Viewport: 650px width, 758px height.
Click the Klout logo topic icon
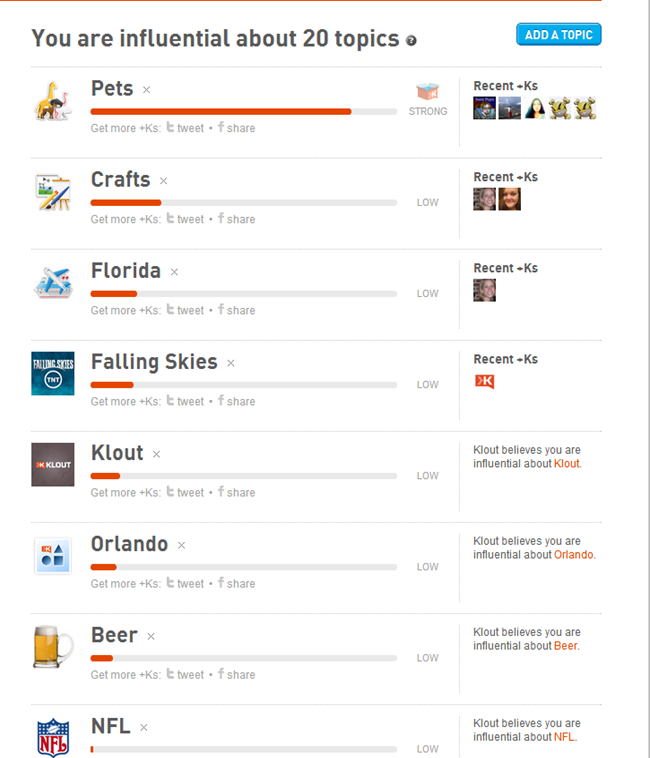coord(52,465)
